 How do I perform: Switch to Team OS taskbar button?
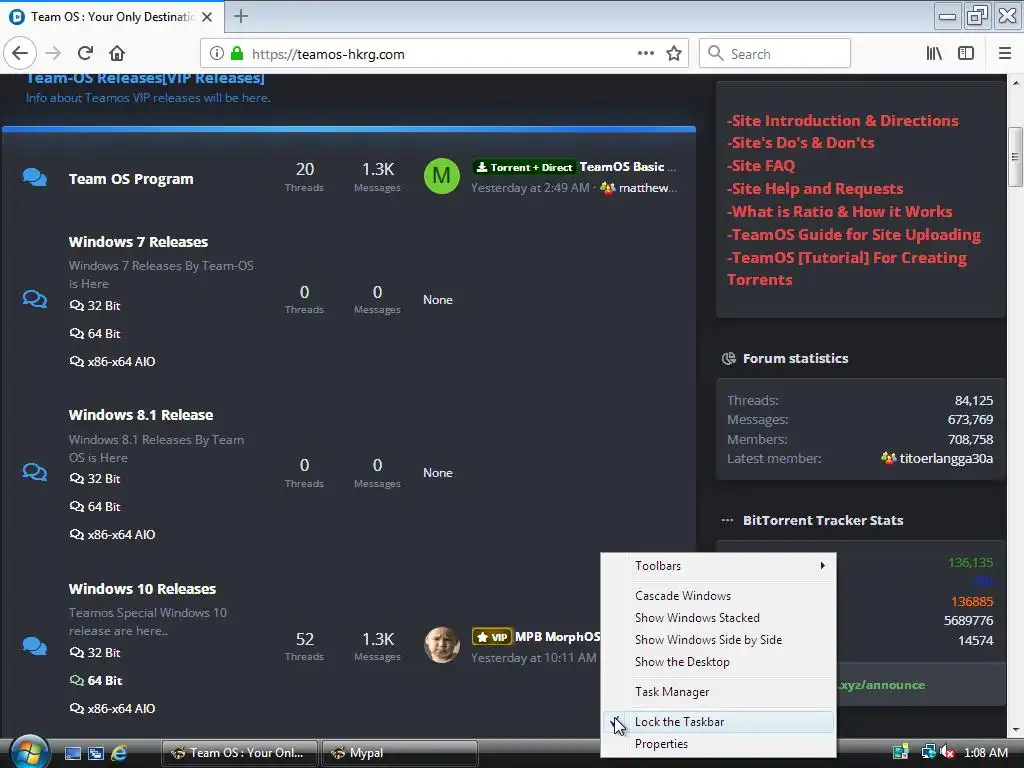pos(240,753)
